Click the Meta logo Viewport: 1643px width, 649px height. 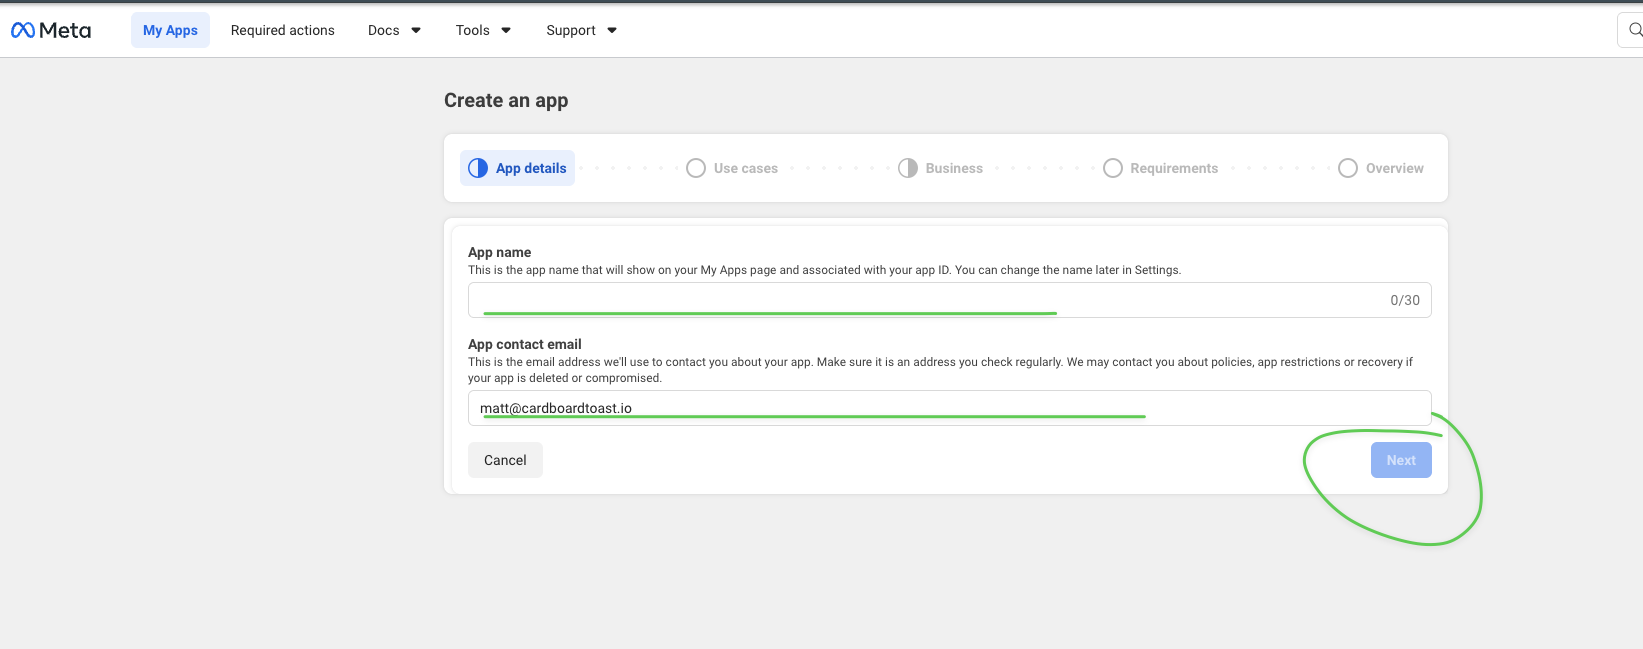click(51, 30)
